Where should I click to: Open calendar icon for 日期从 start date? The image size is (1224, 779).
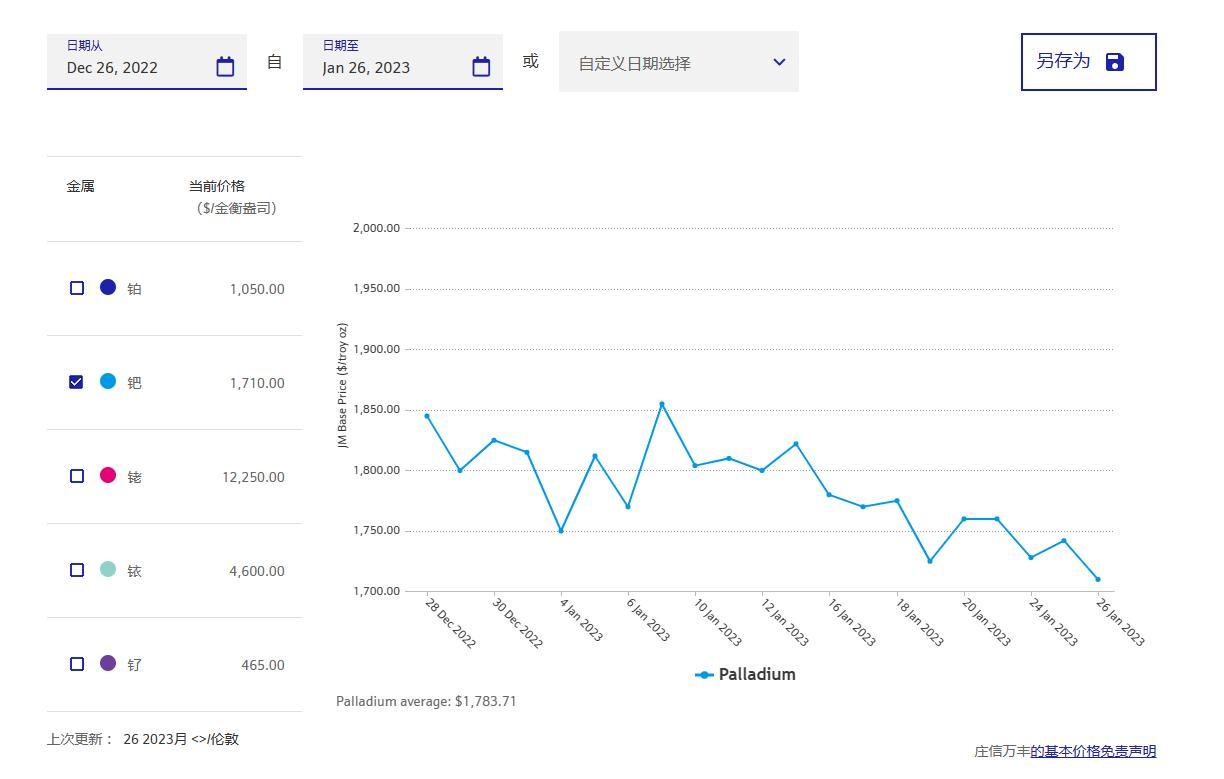coord(225,67)
